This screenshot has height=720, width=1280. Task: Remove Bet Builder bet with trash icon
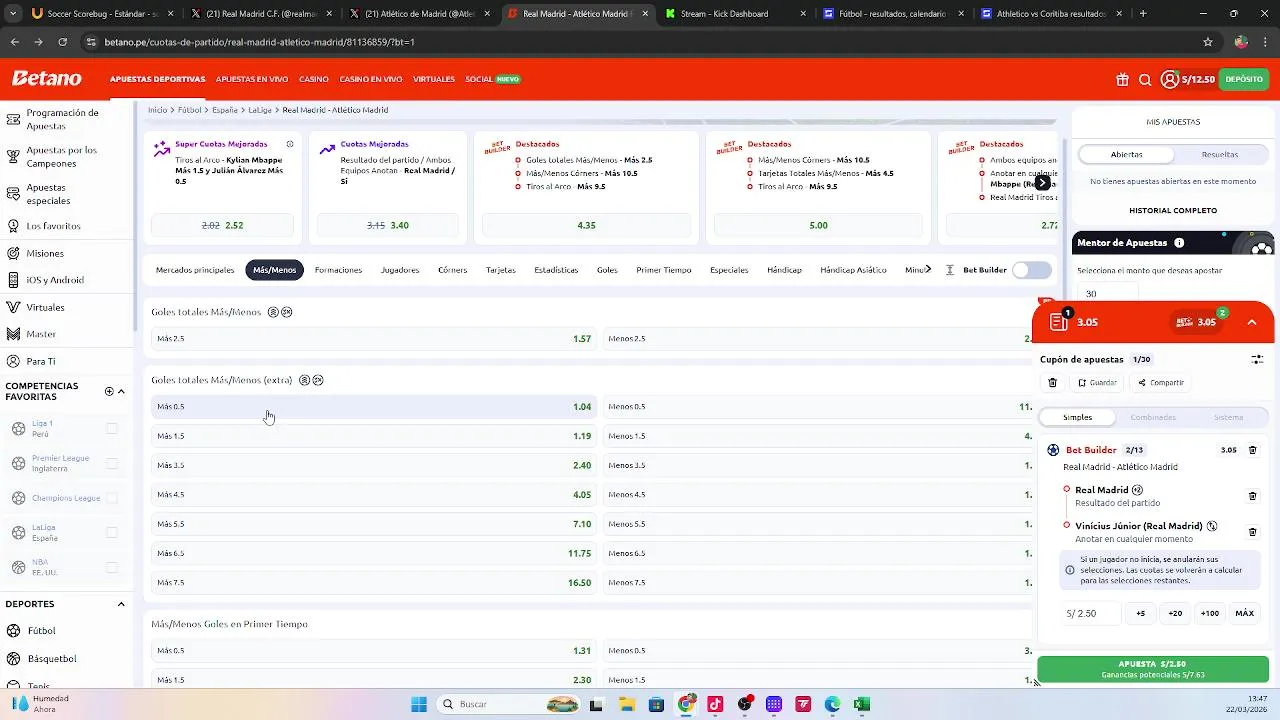pyautogui.click(x=1252, y=450)
